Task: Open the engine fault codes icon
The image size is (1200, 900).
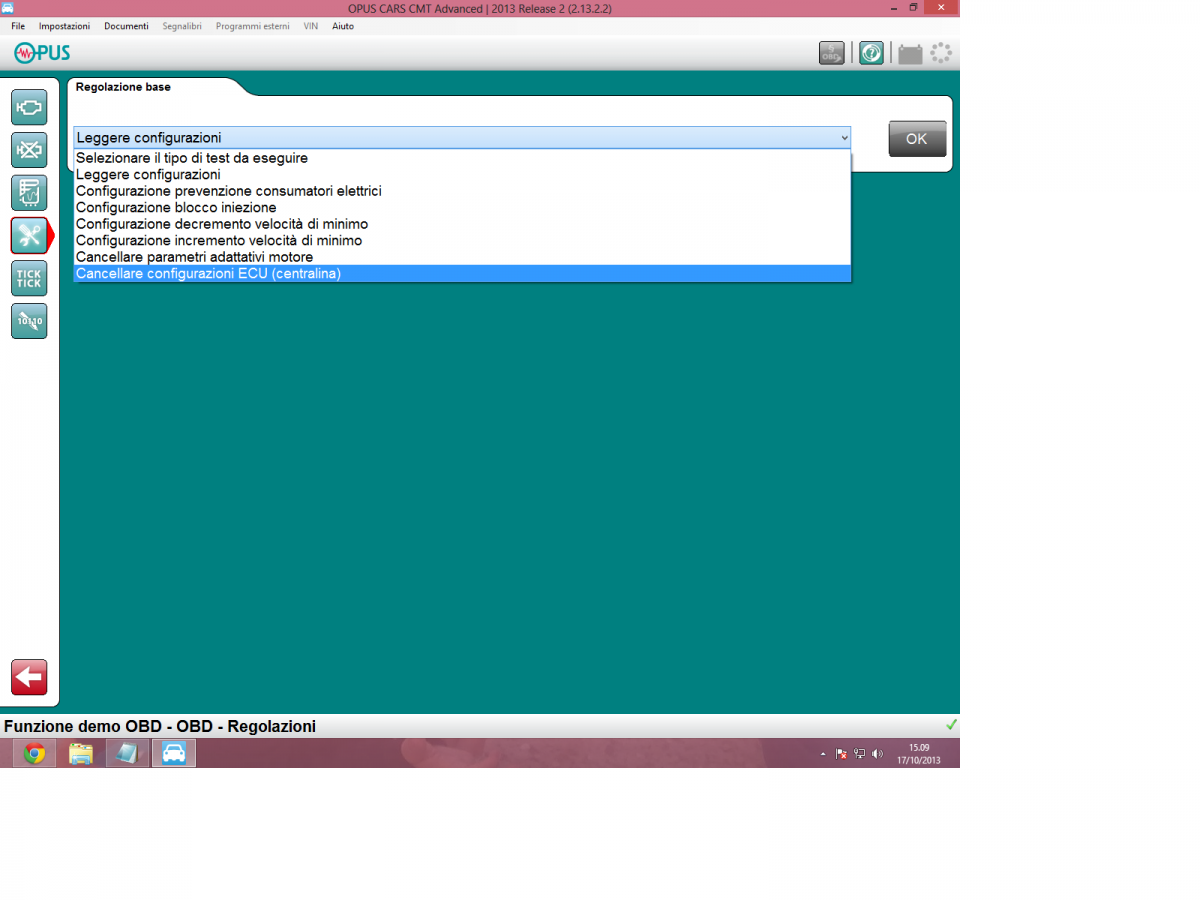Action: pos(29,106)
